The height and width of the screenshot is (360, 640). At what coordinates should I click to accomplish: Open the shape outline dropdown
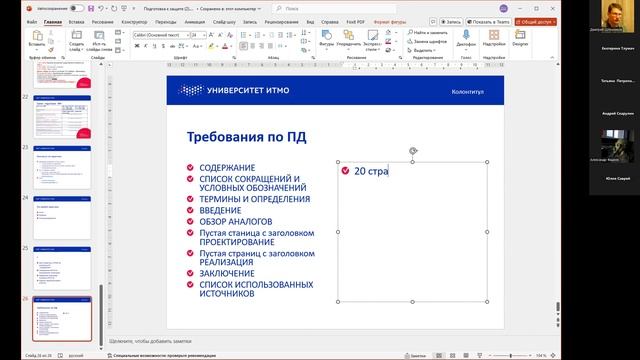[390, 41]
